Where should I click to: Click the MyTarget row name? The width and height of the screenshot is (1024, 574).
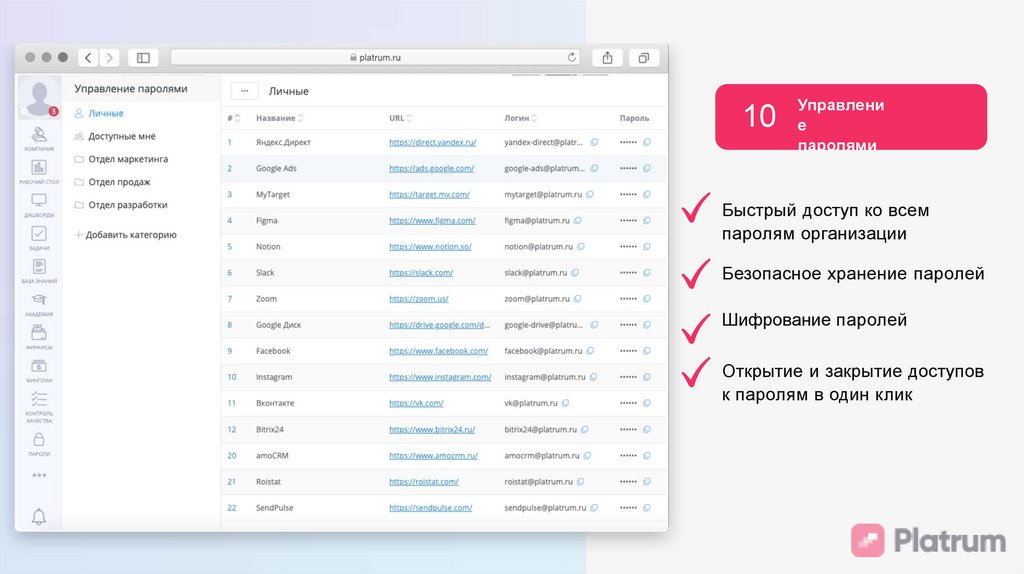point(272,195)
